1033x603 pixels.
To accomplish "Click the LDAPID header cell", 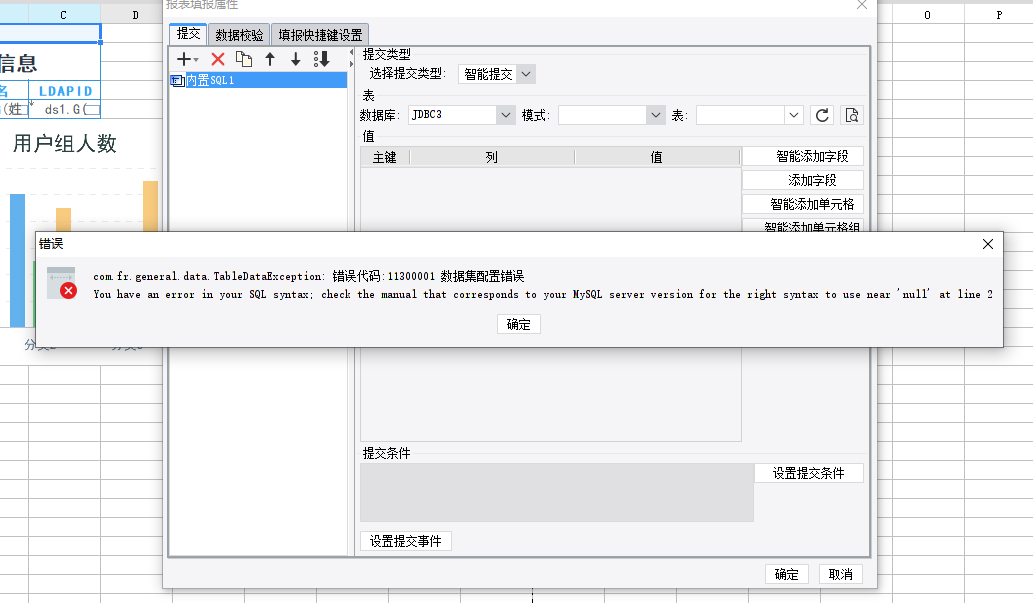I will (65, 91).
